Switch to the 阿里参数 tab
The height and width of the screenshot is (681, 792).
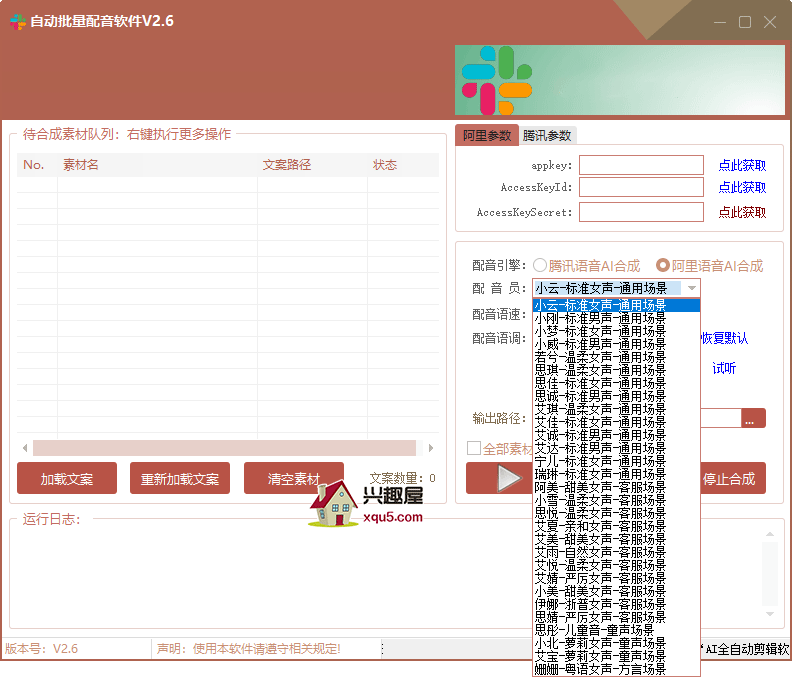pyautogui.click(x=487, y=135)
